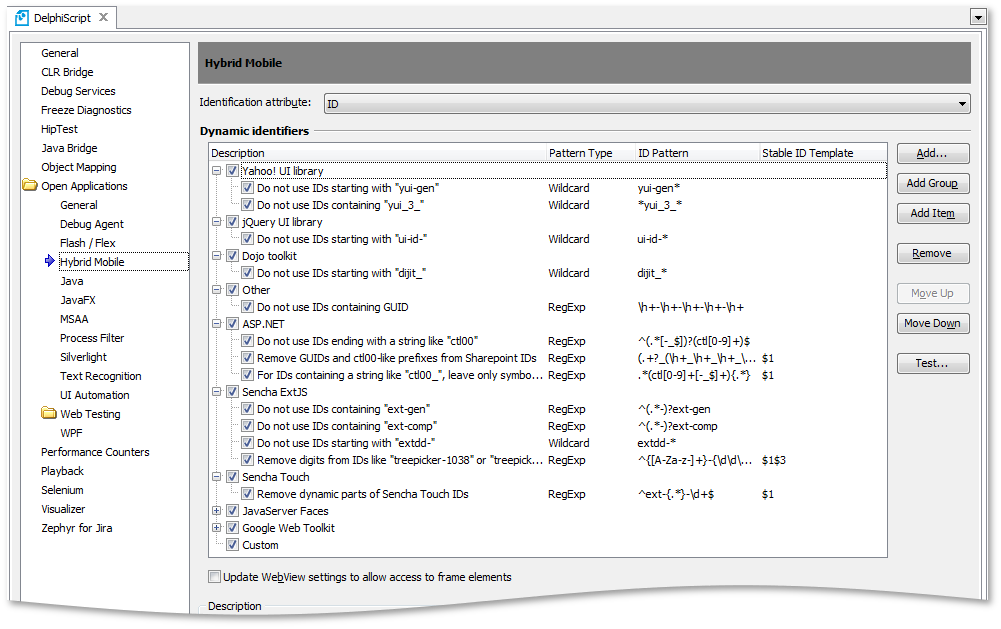Click the DelphiScript tab file icon

coord(22,18)
